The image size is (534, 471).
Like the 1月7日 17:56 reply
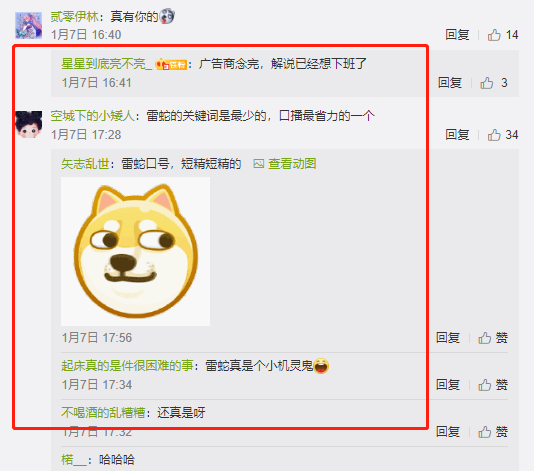click(x=493, y=338)
